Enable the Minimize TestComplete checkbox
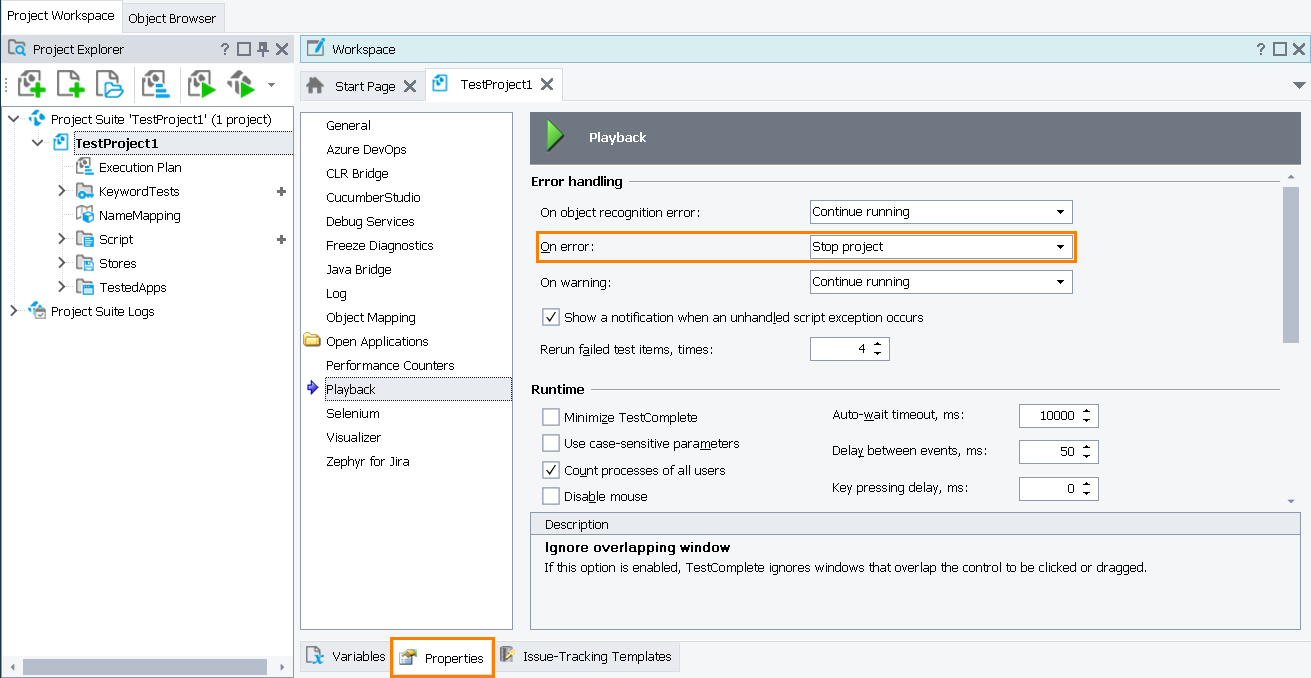This screenshot has width=1311, height=678. [x=551, y=417]
